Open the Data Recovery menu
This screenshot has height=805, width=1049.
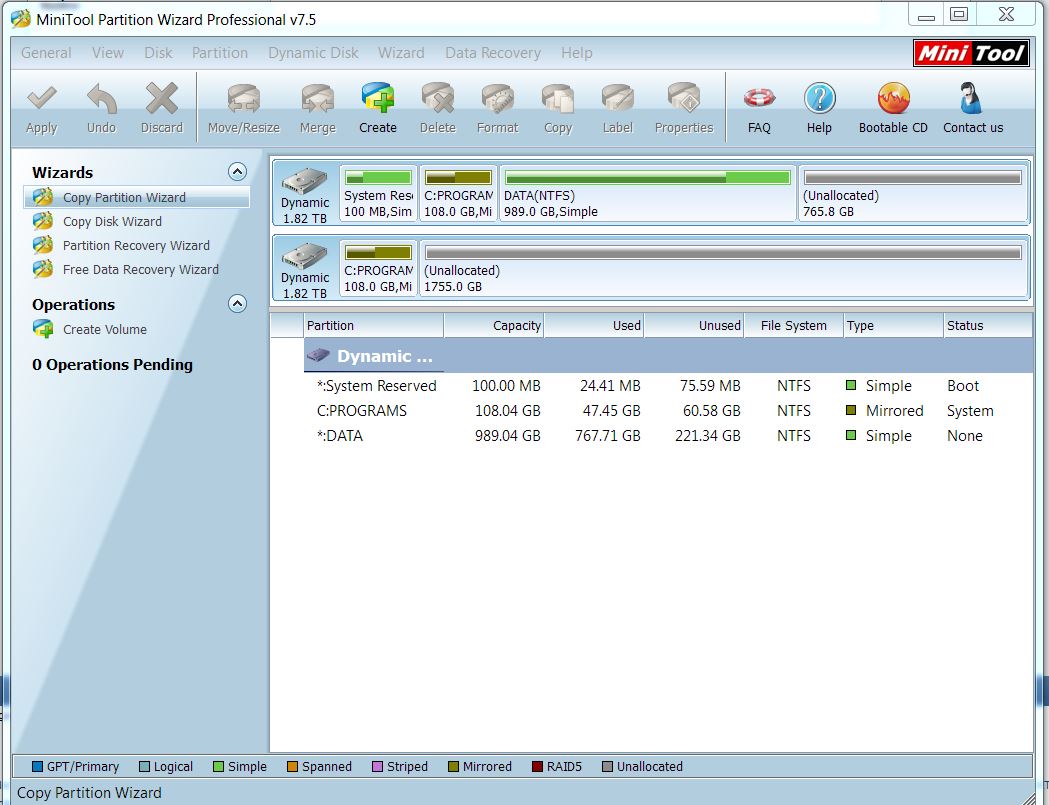493,53
